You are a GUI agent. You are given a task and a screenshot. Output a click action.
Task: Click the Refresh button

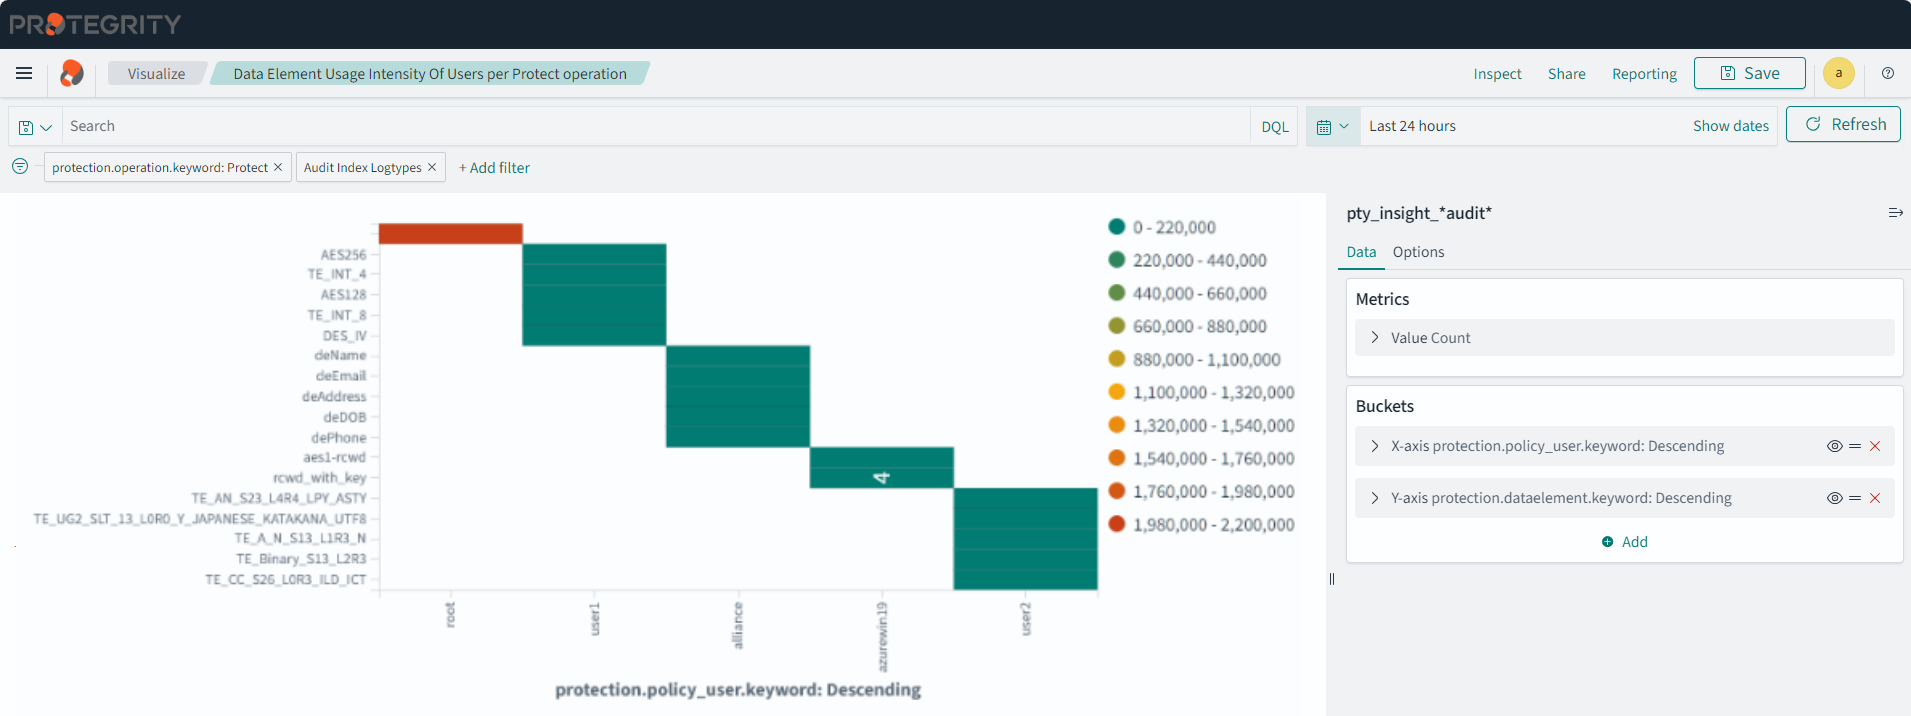point(1842,124)
